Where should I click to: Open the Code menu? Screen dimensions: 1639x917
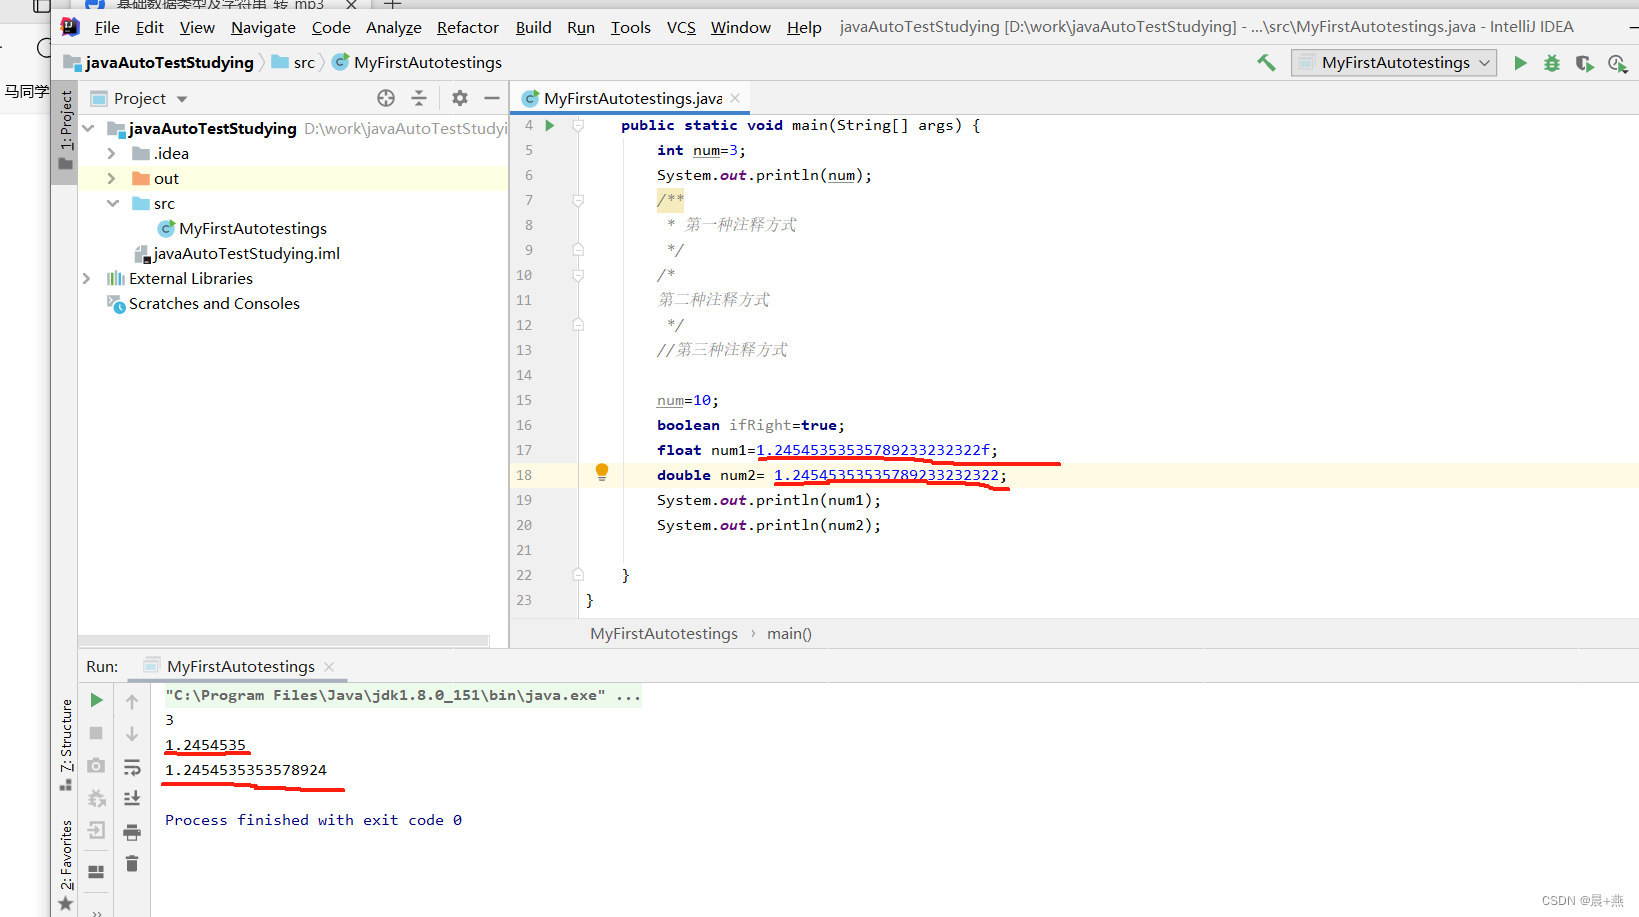[331, 28]
